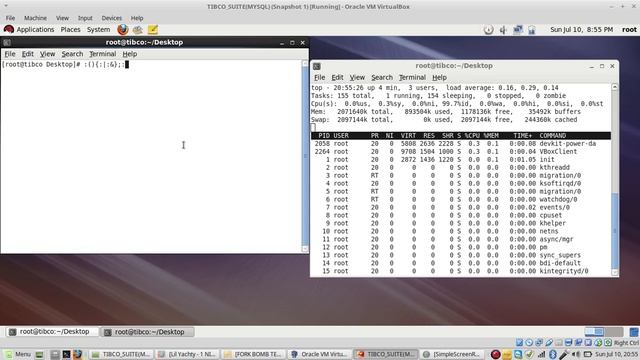Select first root@tibco taskbar window button

point(52,332)
